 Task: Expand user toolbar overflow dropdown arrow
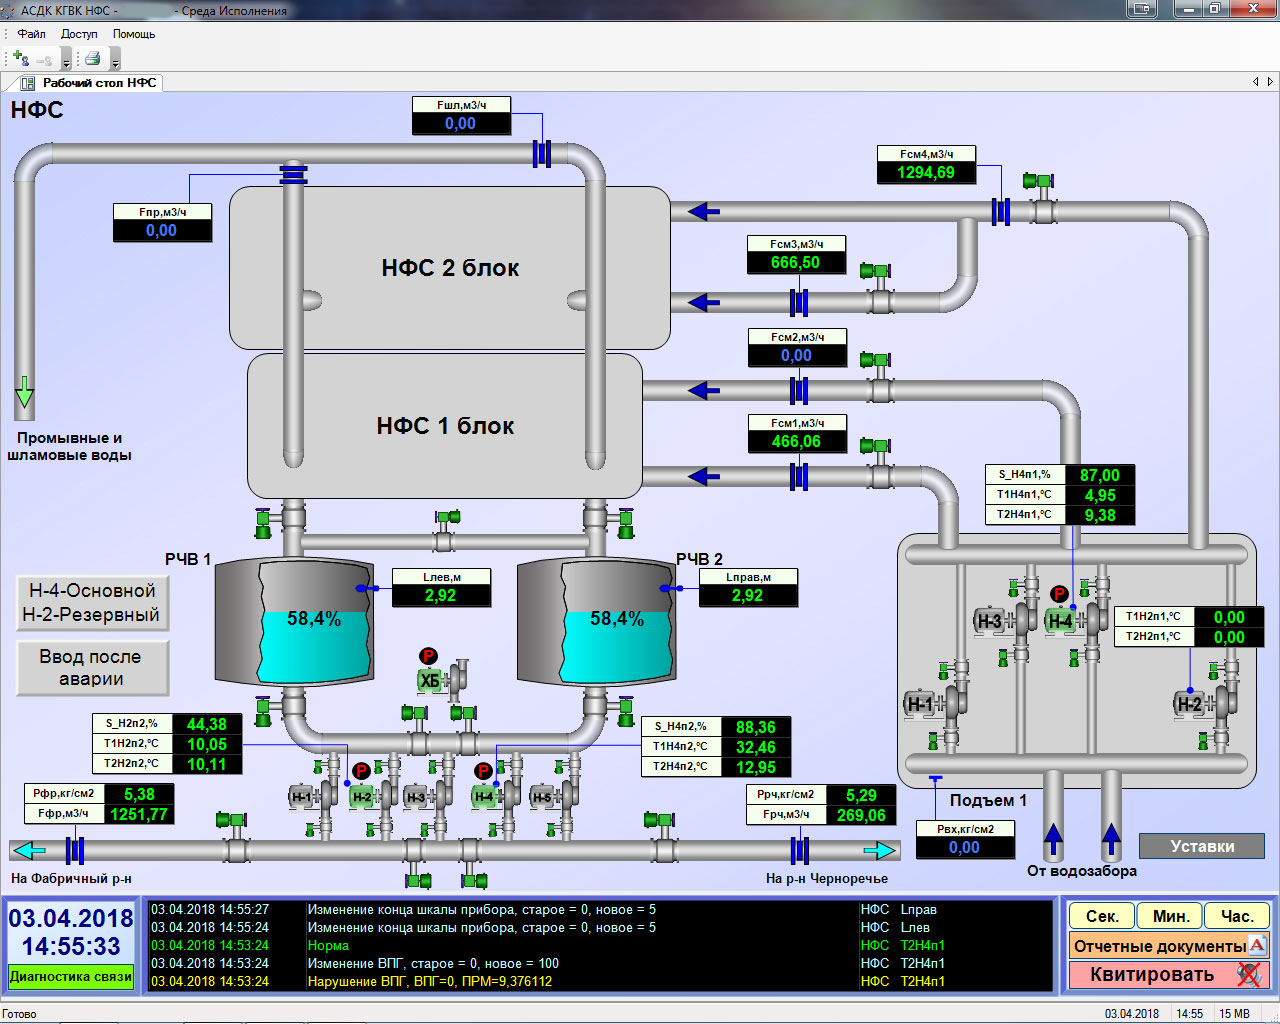click(67, 61)
